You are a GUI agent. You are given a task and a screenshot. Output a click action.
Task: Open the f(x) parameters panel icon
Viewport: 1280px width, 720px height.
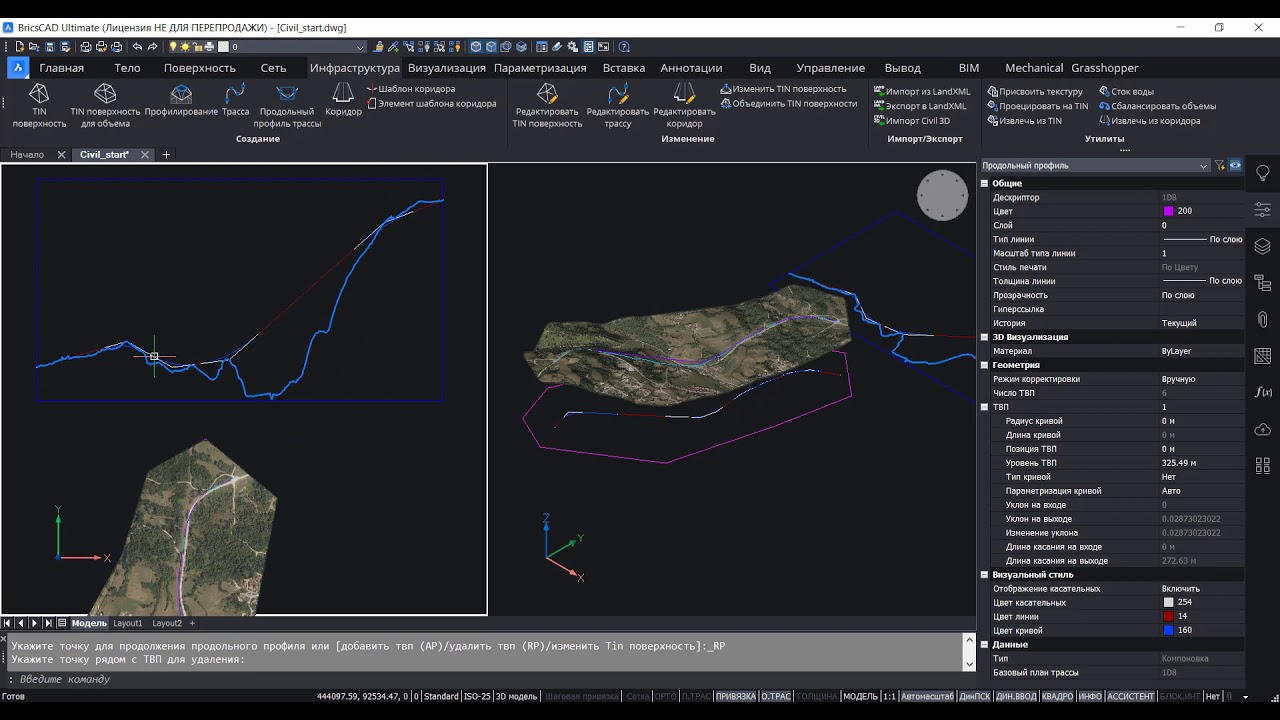[x=1262, y=392]
